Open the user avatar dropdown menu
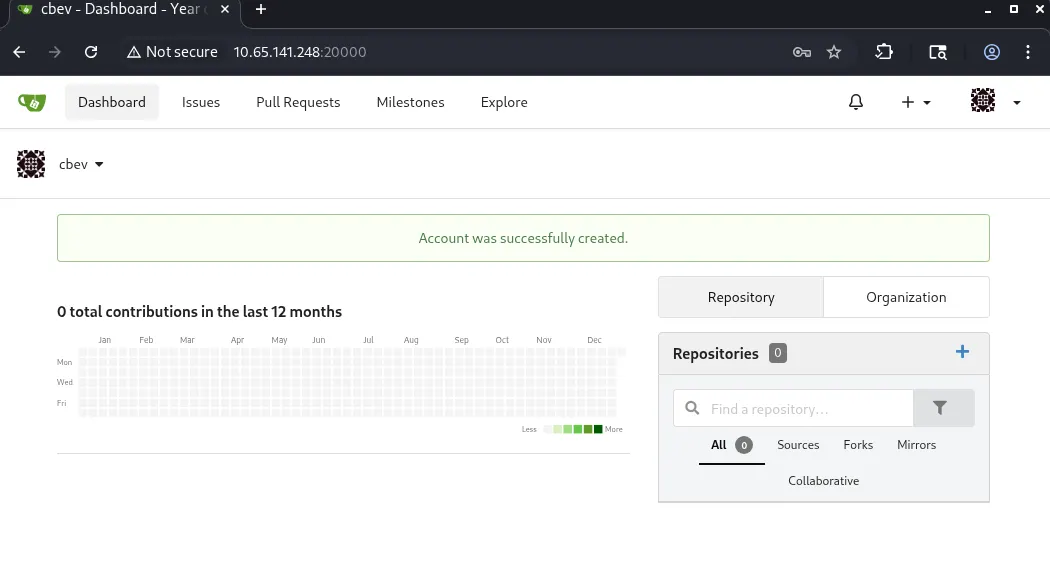Viewport: 1050px width, 570px height. coord(995,102)
